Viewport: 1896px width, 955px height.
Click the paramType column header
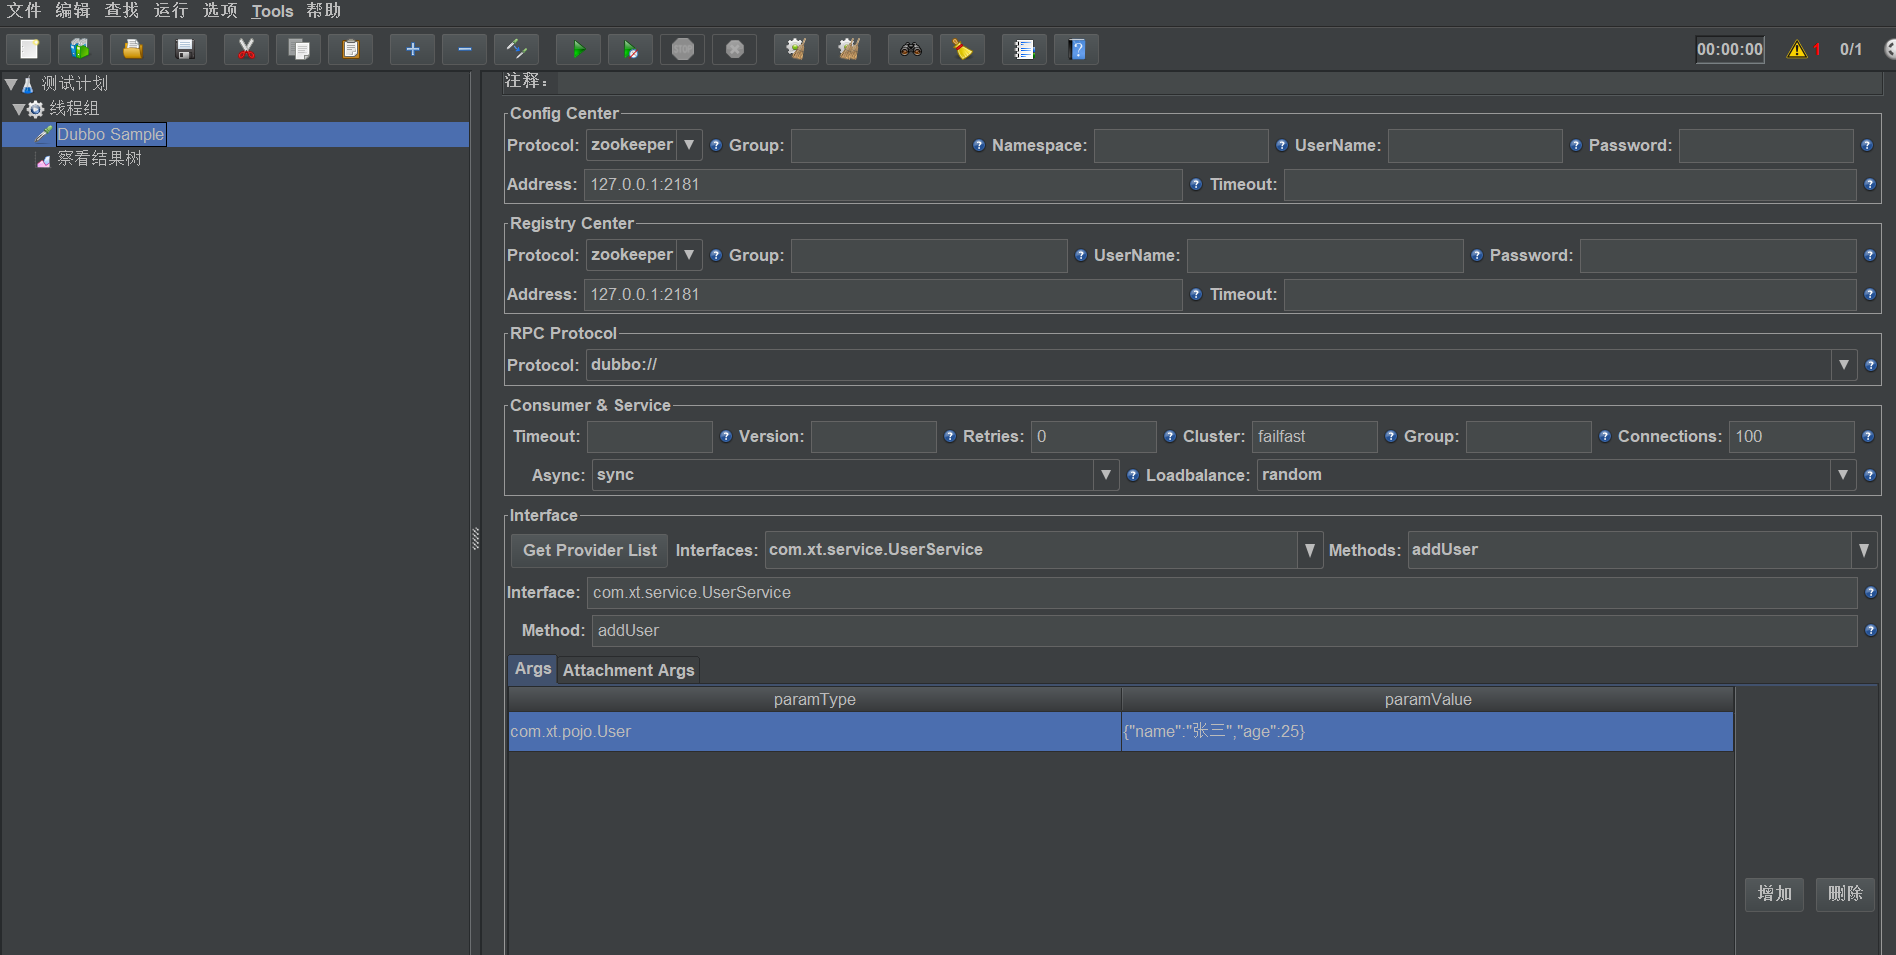click(814, 699)
